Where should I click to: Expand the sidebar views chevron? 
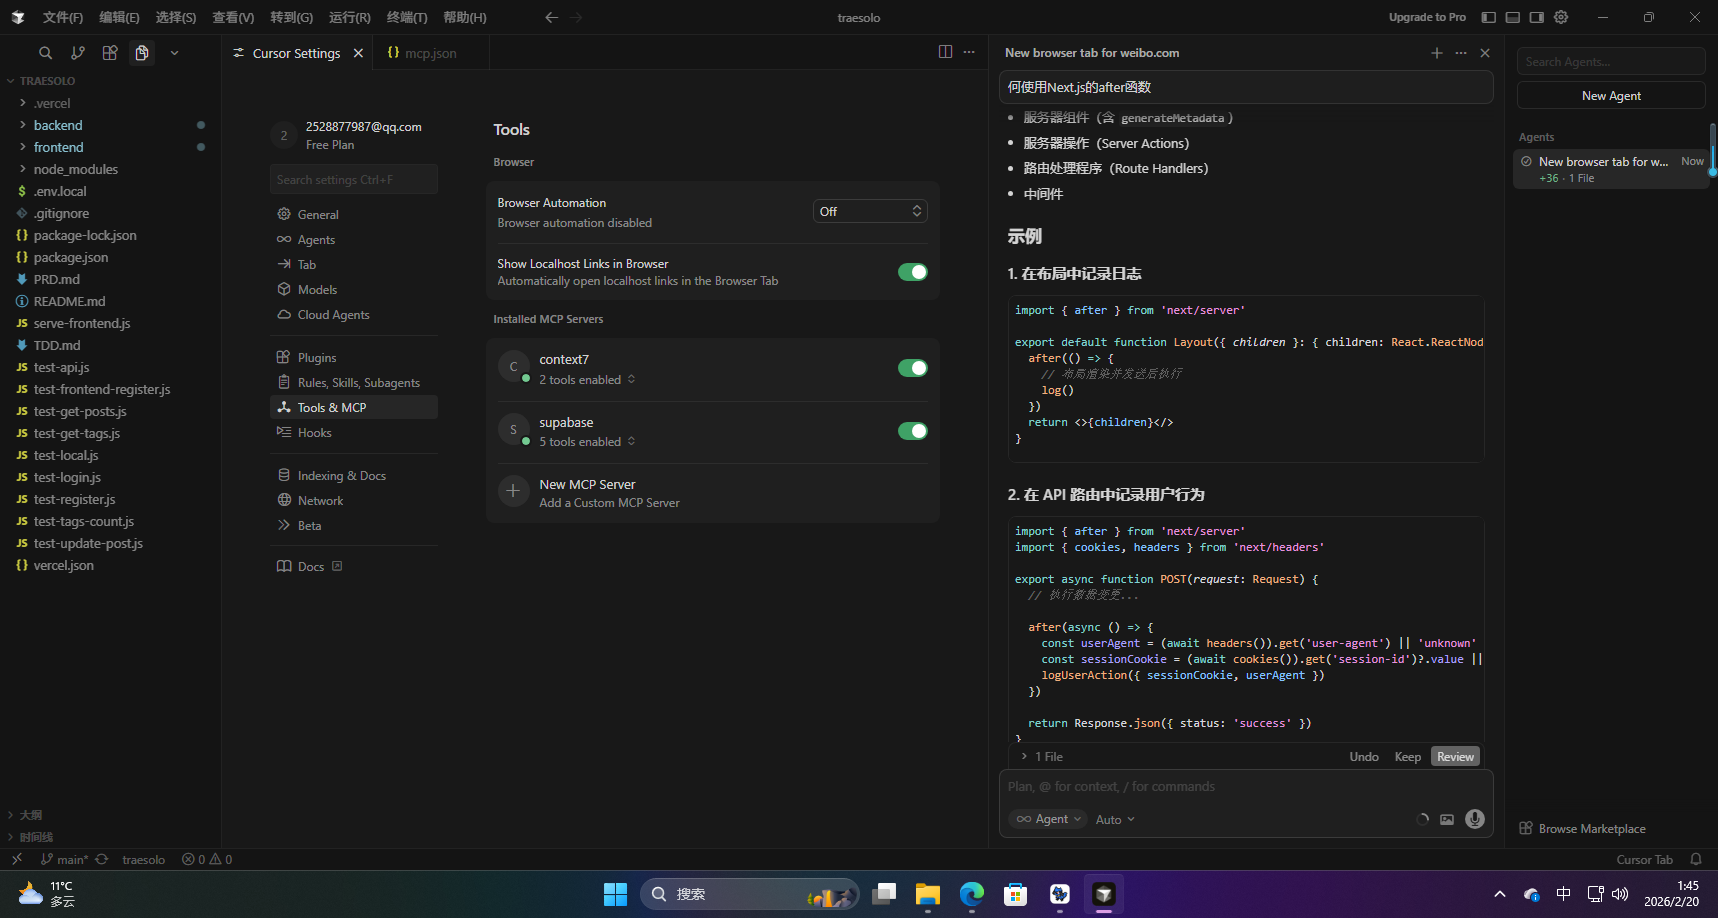pos(174,53)
